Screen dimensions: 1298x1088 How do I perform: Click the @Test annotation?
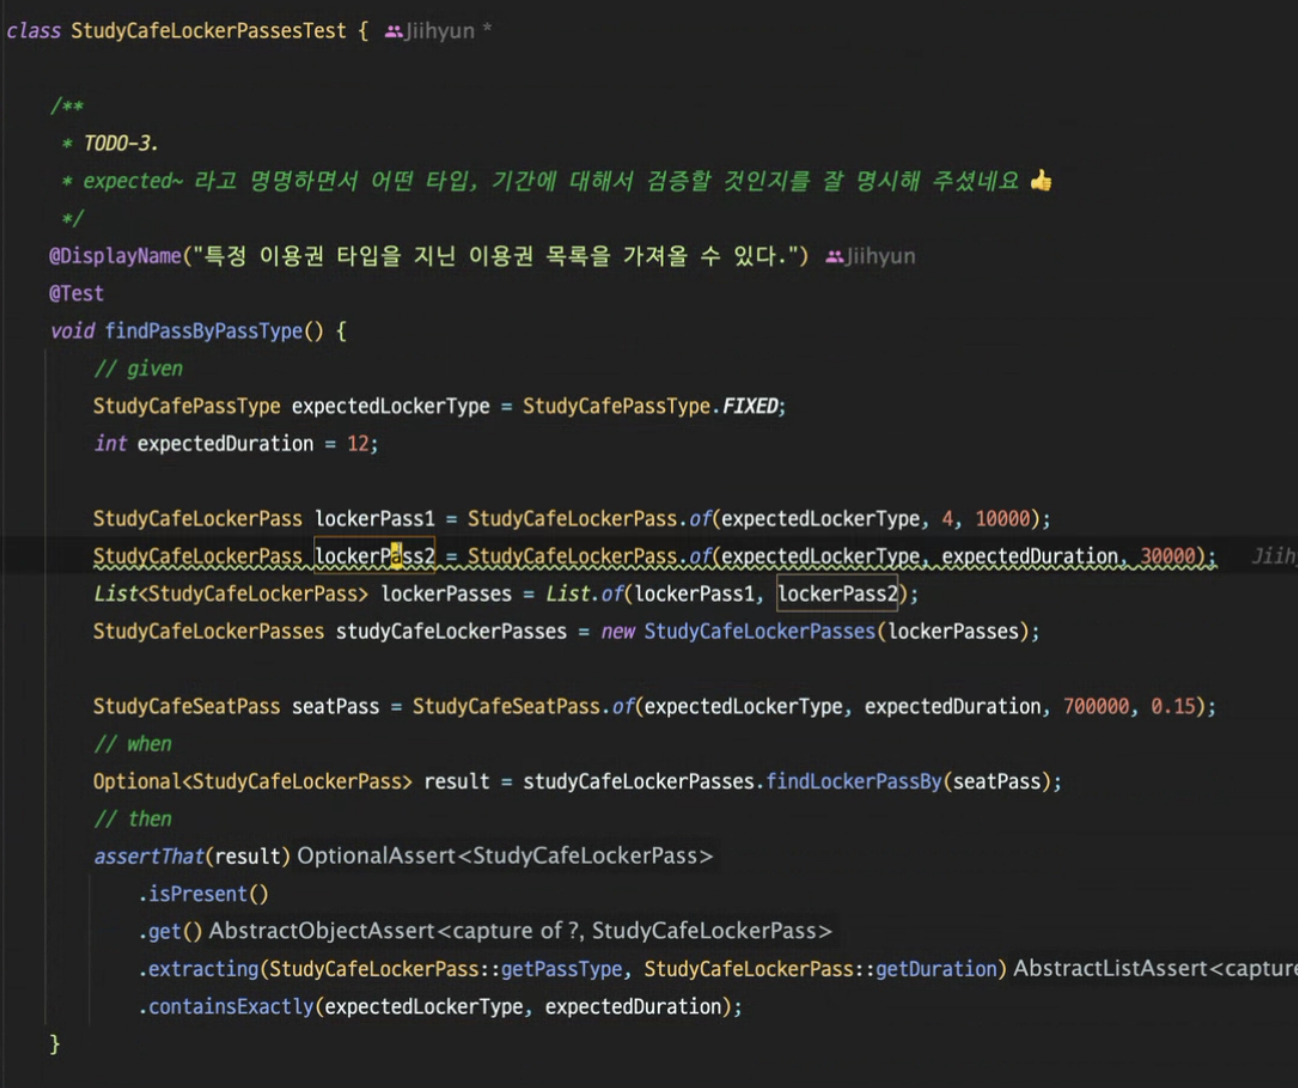[x=76, y=294]
